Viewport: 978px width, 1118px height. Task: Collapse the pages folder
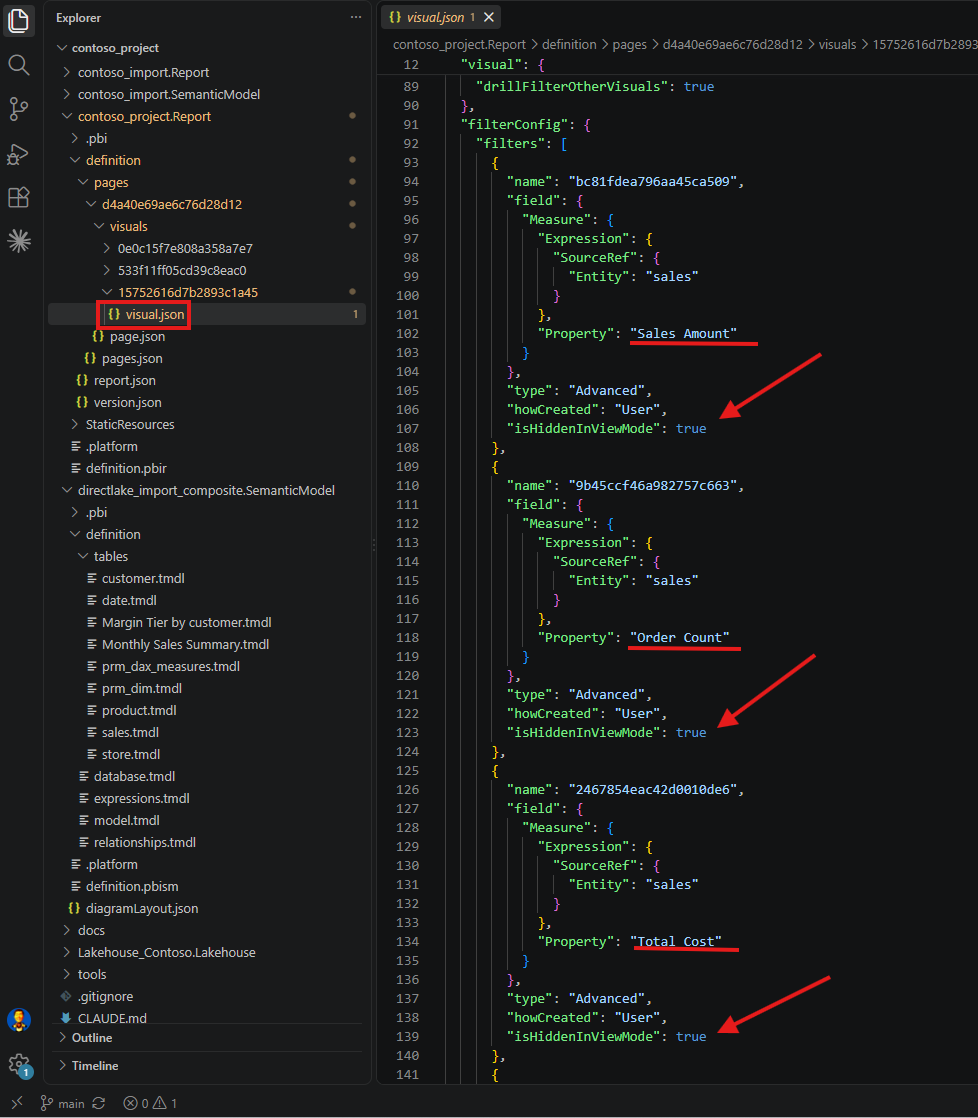point(110,183)
